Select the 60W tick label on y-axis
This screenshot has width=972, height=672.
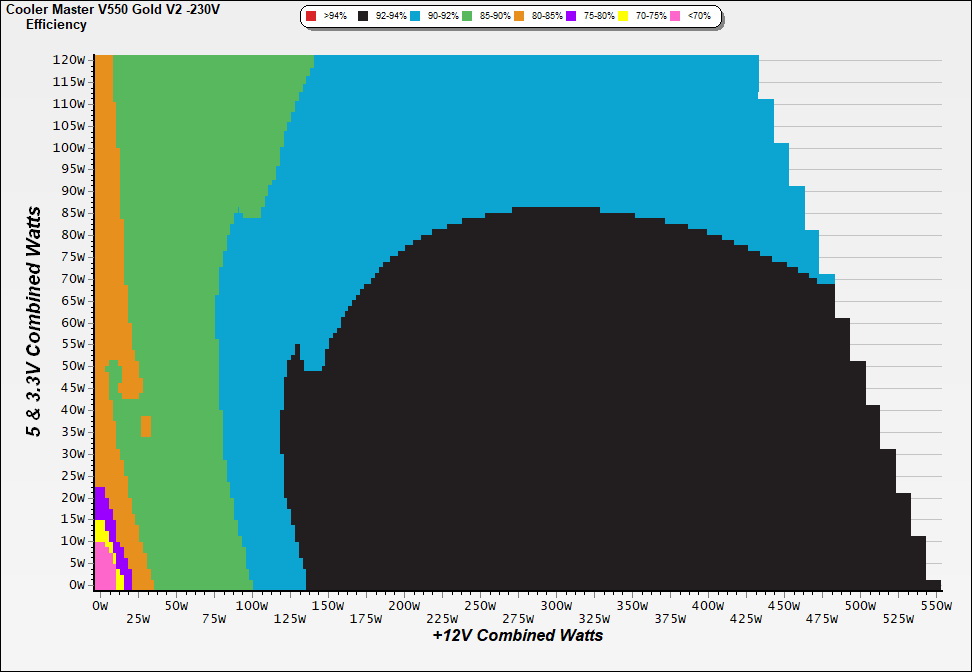[73, 322]
